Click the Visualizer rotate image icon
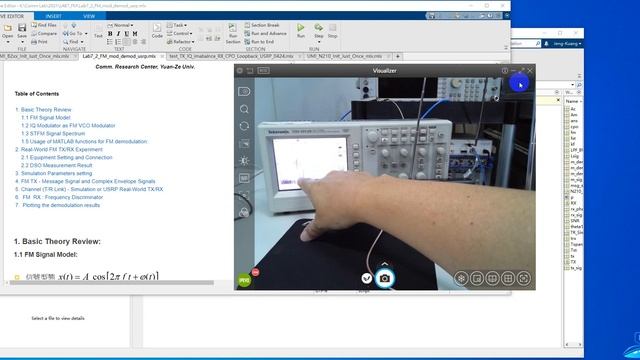The height and width of the screenshot is (360, 640). (244, 126)
